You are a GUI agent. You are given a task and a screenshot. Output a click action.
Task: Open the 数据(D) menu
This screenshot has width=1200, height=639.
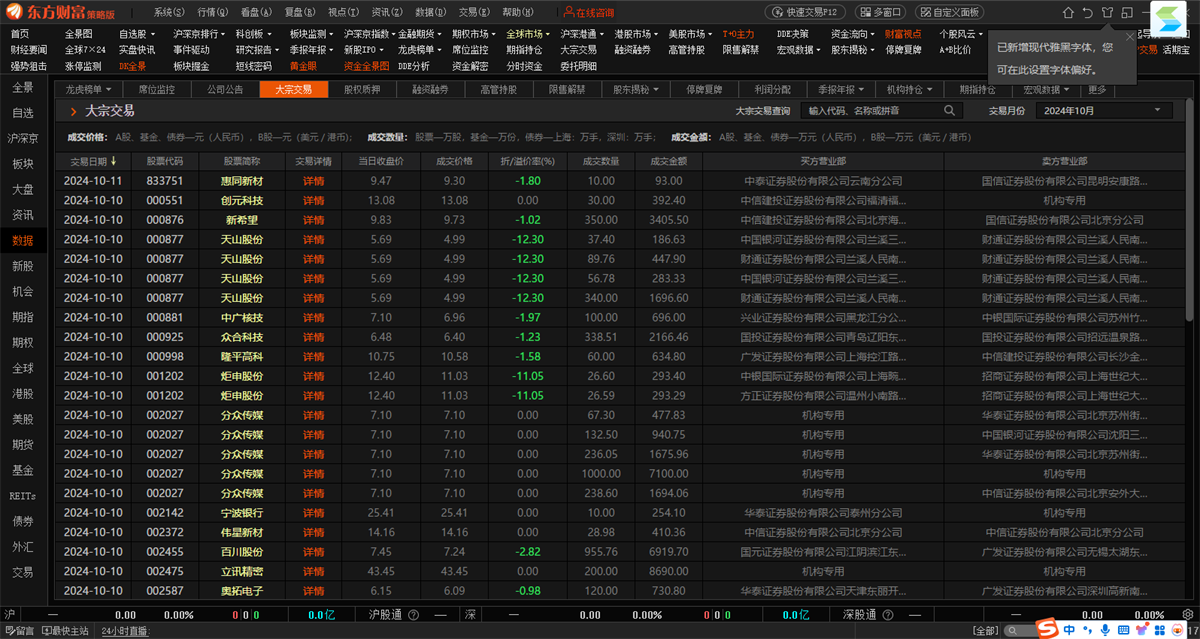(431, 13)
